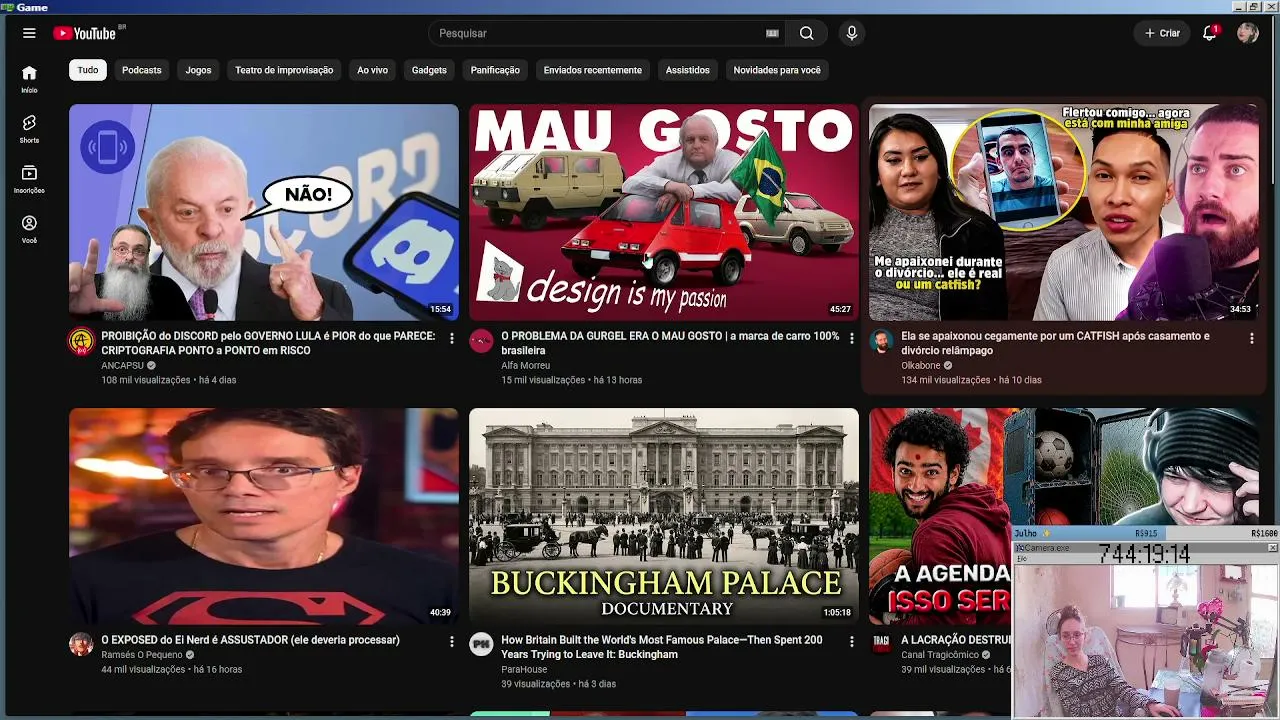Open the Lula Discord video thumbnail
Screen dimensions: 1280x720
tap(264, 212)
